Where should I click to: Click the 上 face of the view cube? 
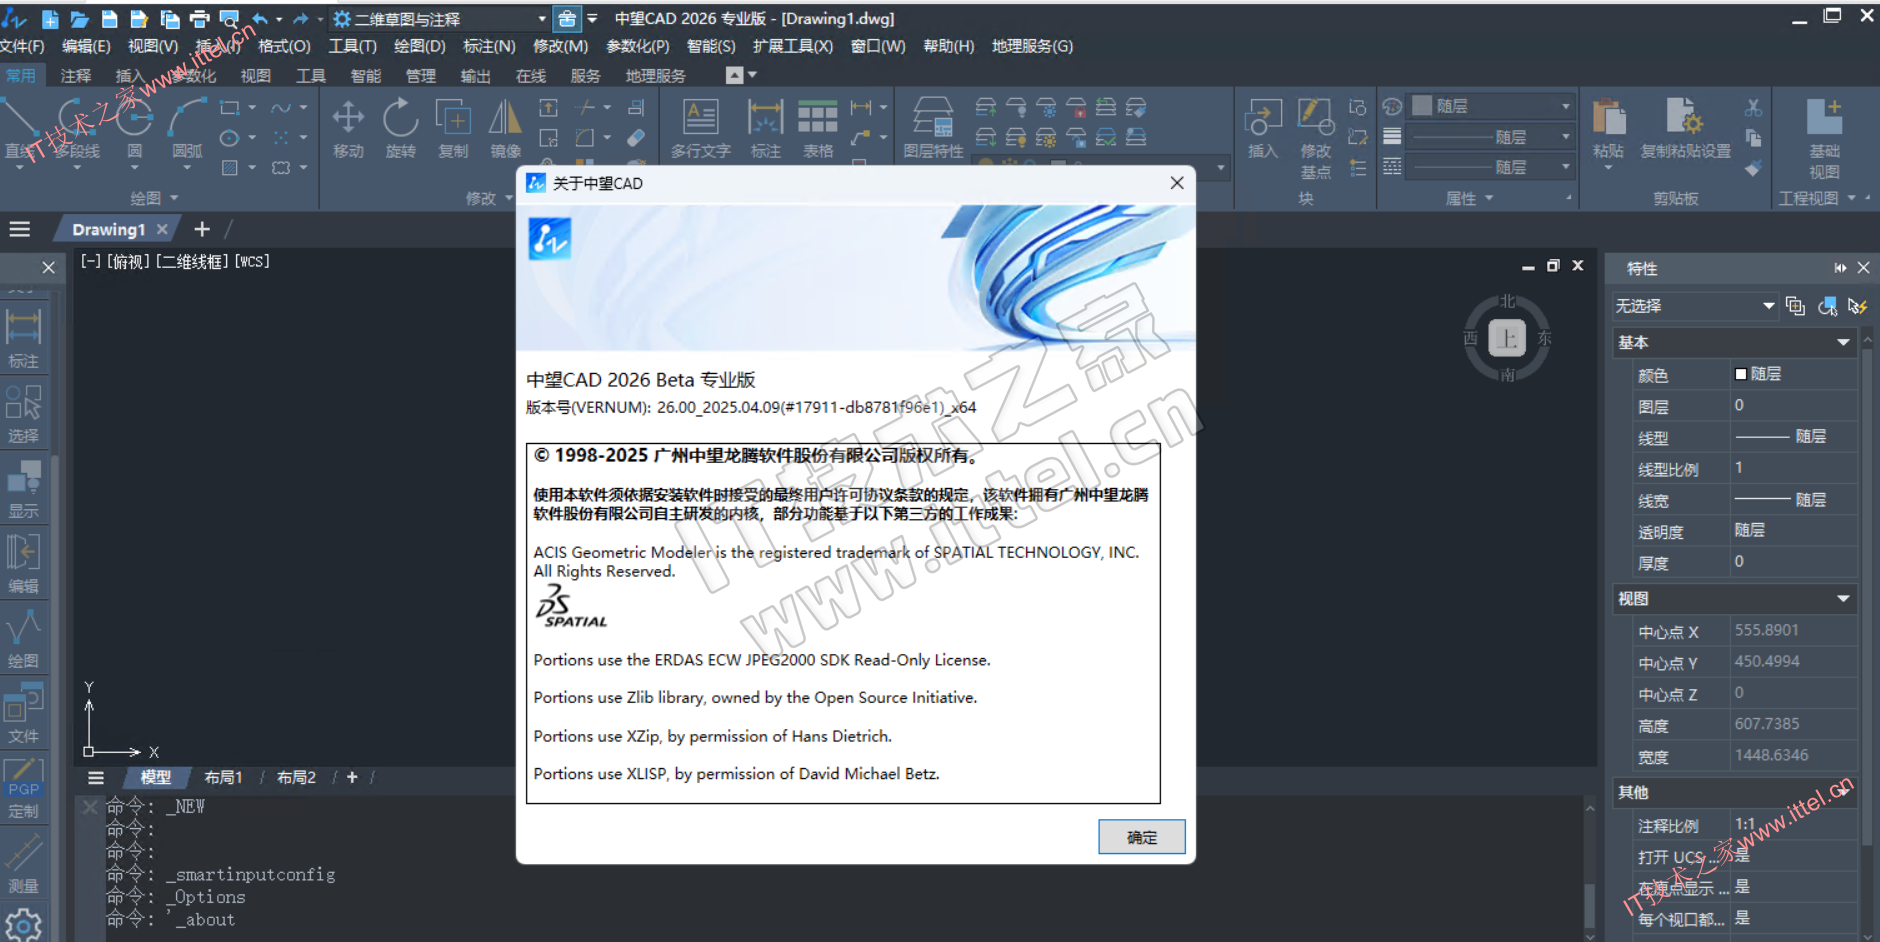click(1507, 338)
